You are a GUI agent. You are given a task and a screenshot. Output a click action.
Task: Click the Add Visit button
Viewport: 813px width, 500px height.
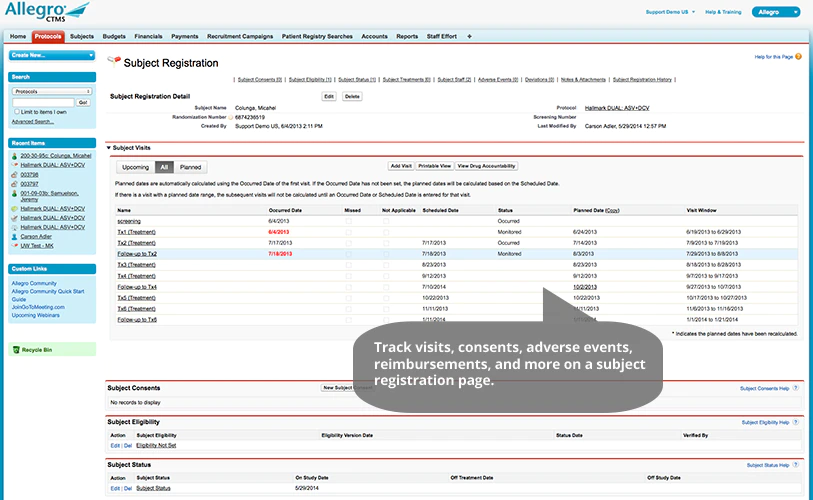pyautogui.click(x=401, y=166)
